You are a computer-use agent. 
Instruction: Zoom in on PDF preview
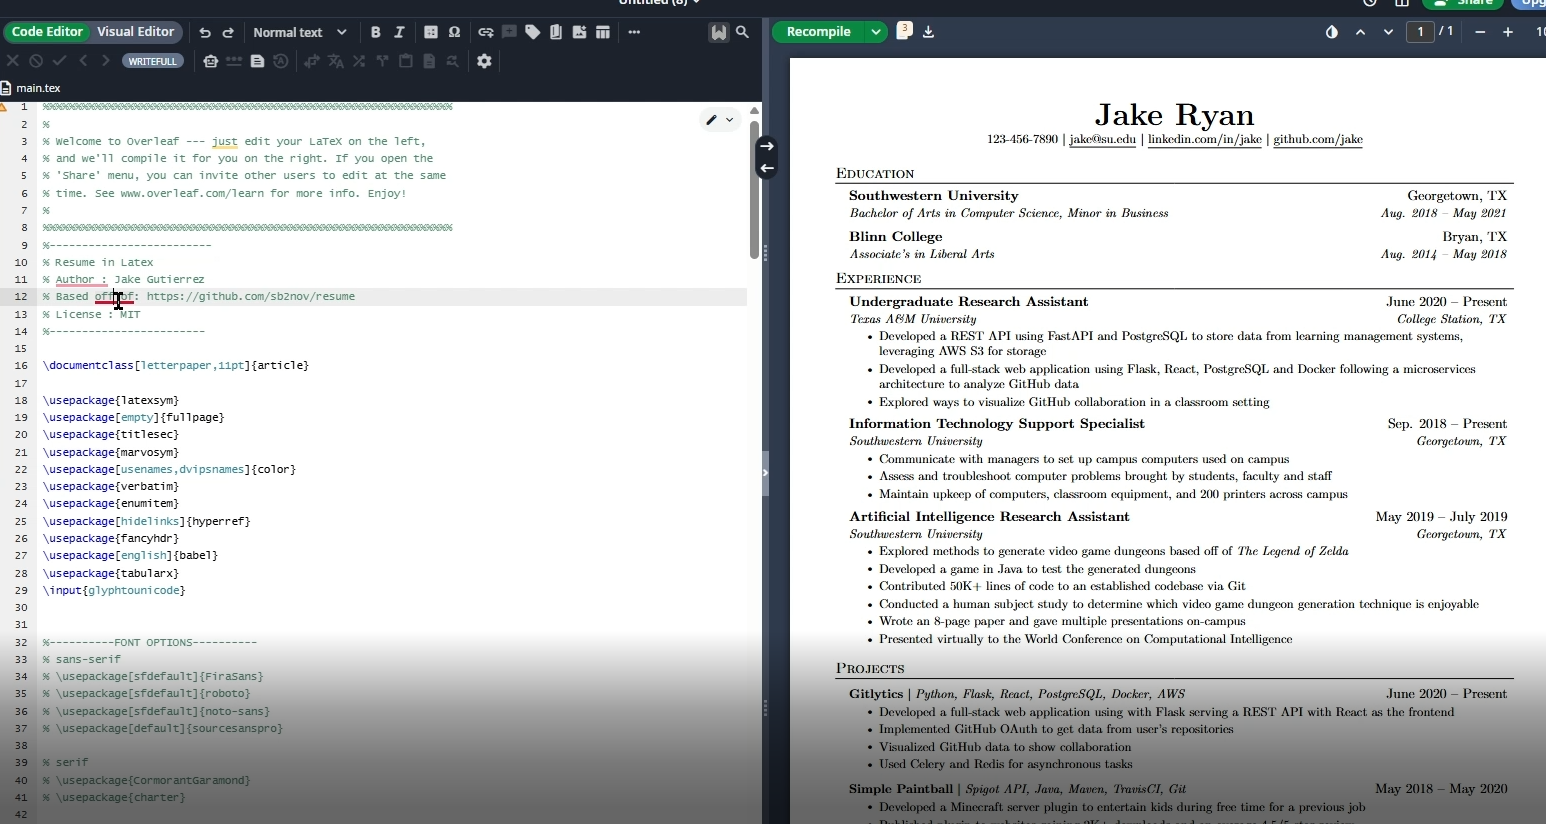1508,32
